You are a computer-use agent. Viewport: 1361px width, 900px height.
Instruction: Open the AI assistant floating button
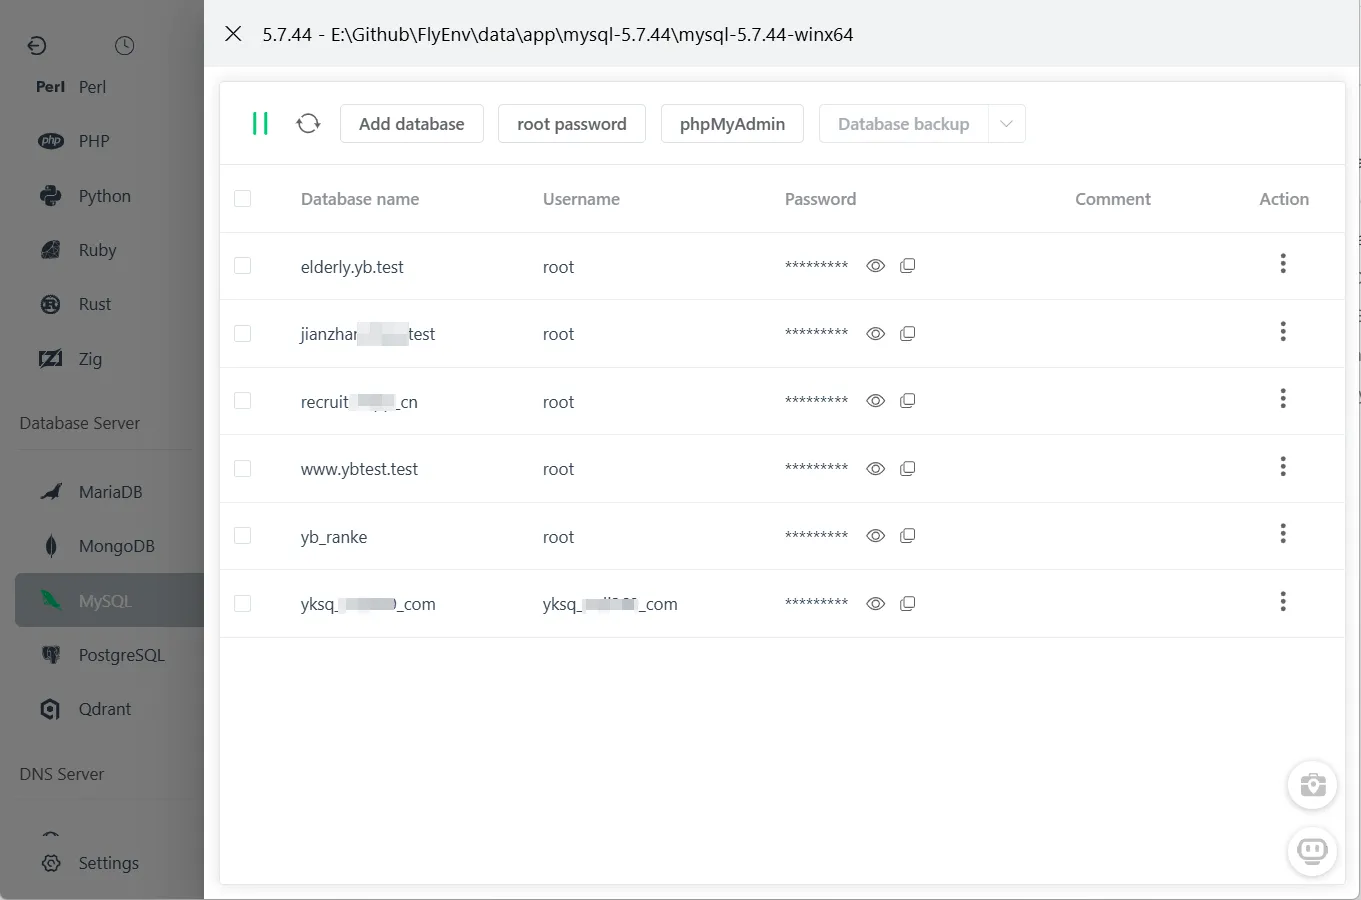pos(1312,851)
